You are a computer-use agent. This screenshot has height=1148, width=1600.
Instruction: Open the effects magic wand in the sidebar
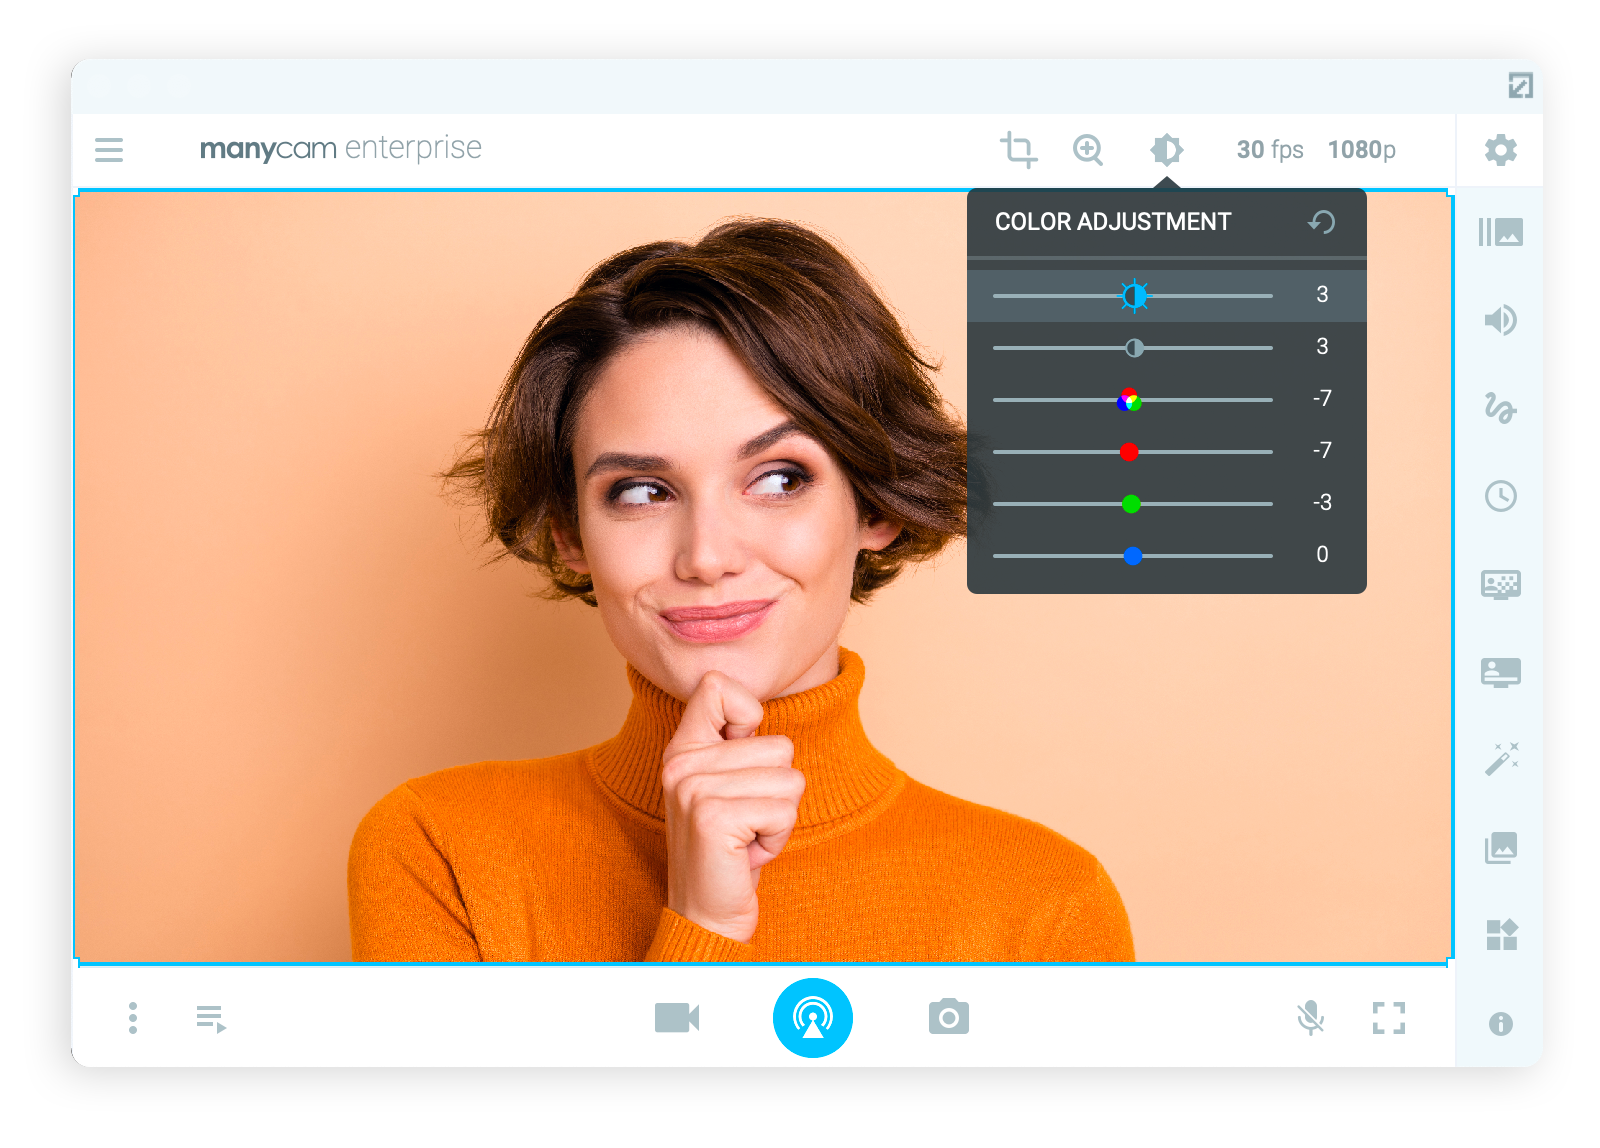click(x=1500, y=757)
